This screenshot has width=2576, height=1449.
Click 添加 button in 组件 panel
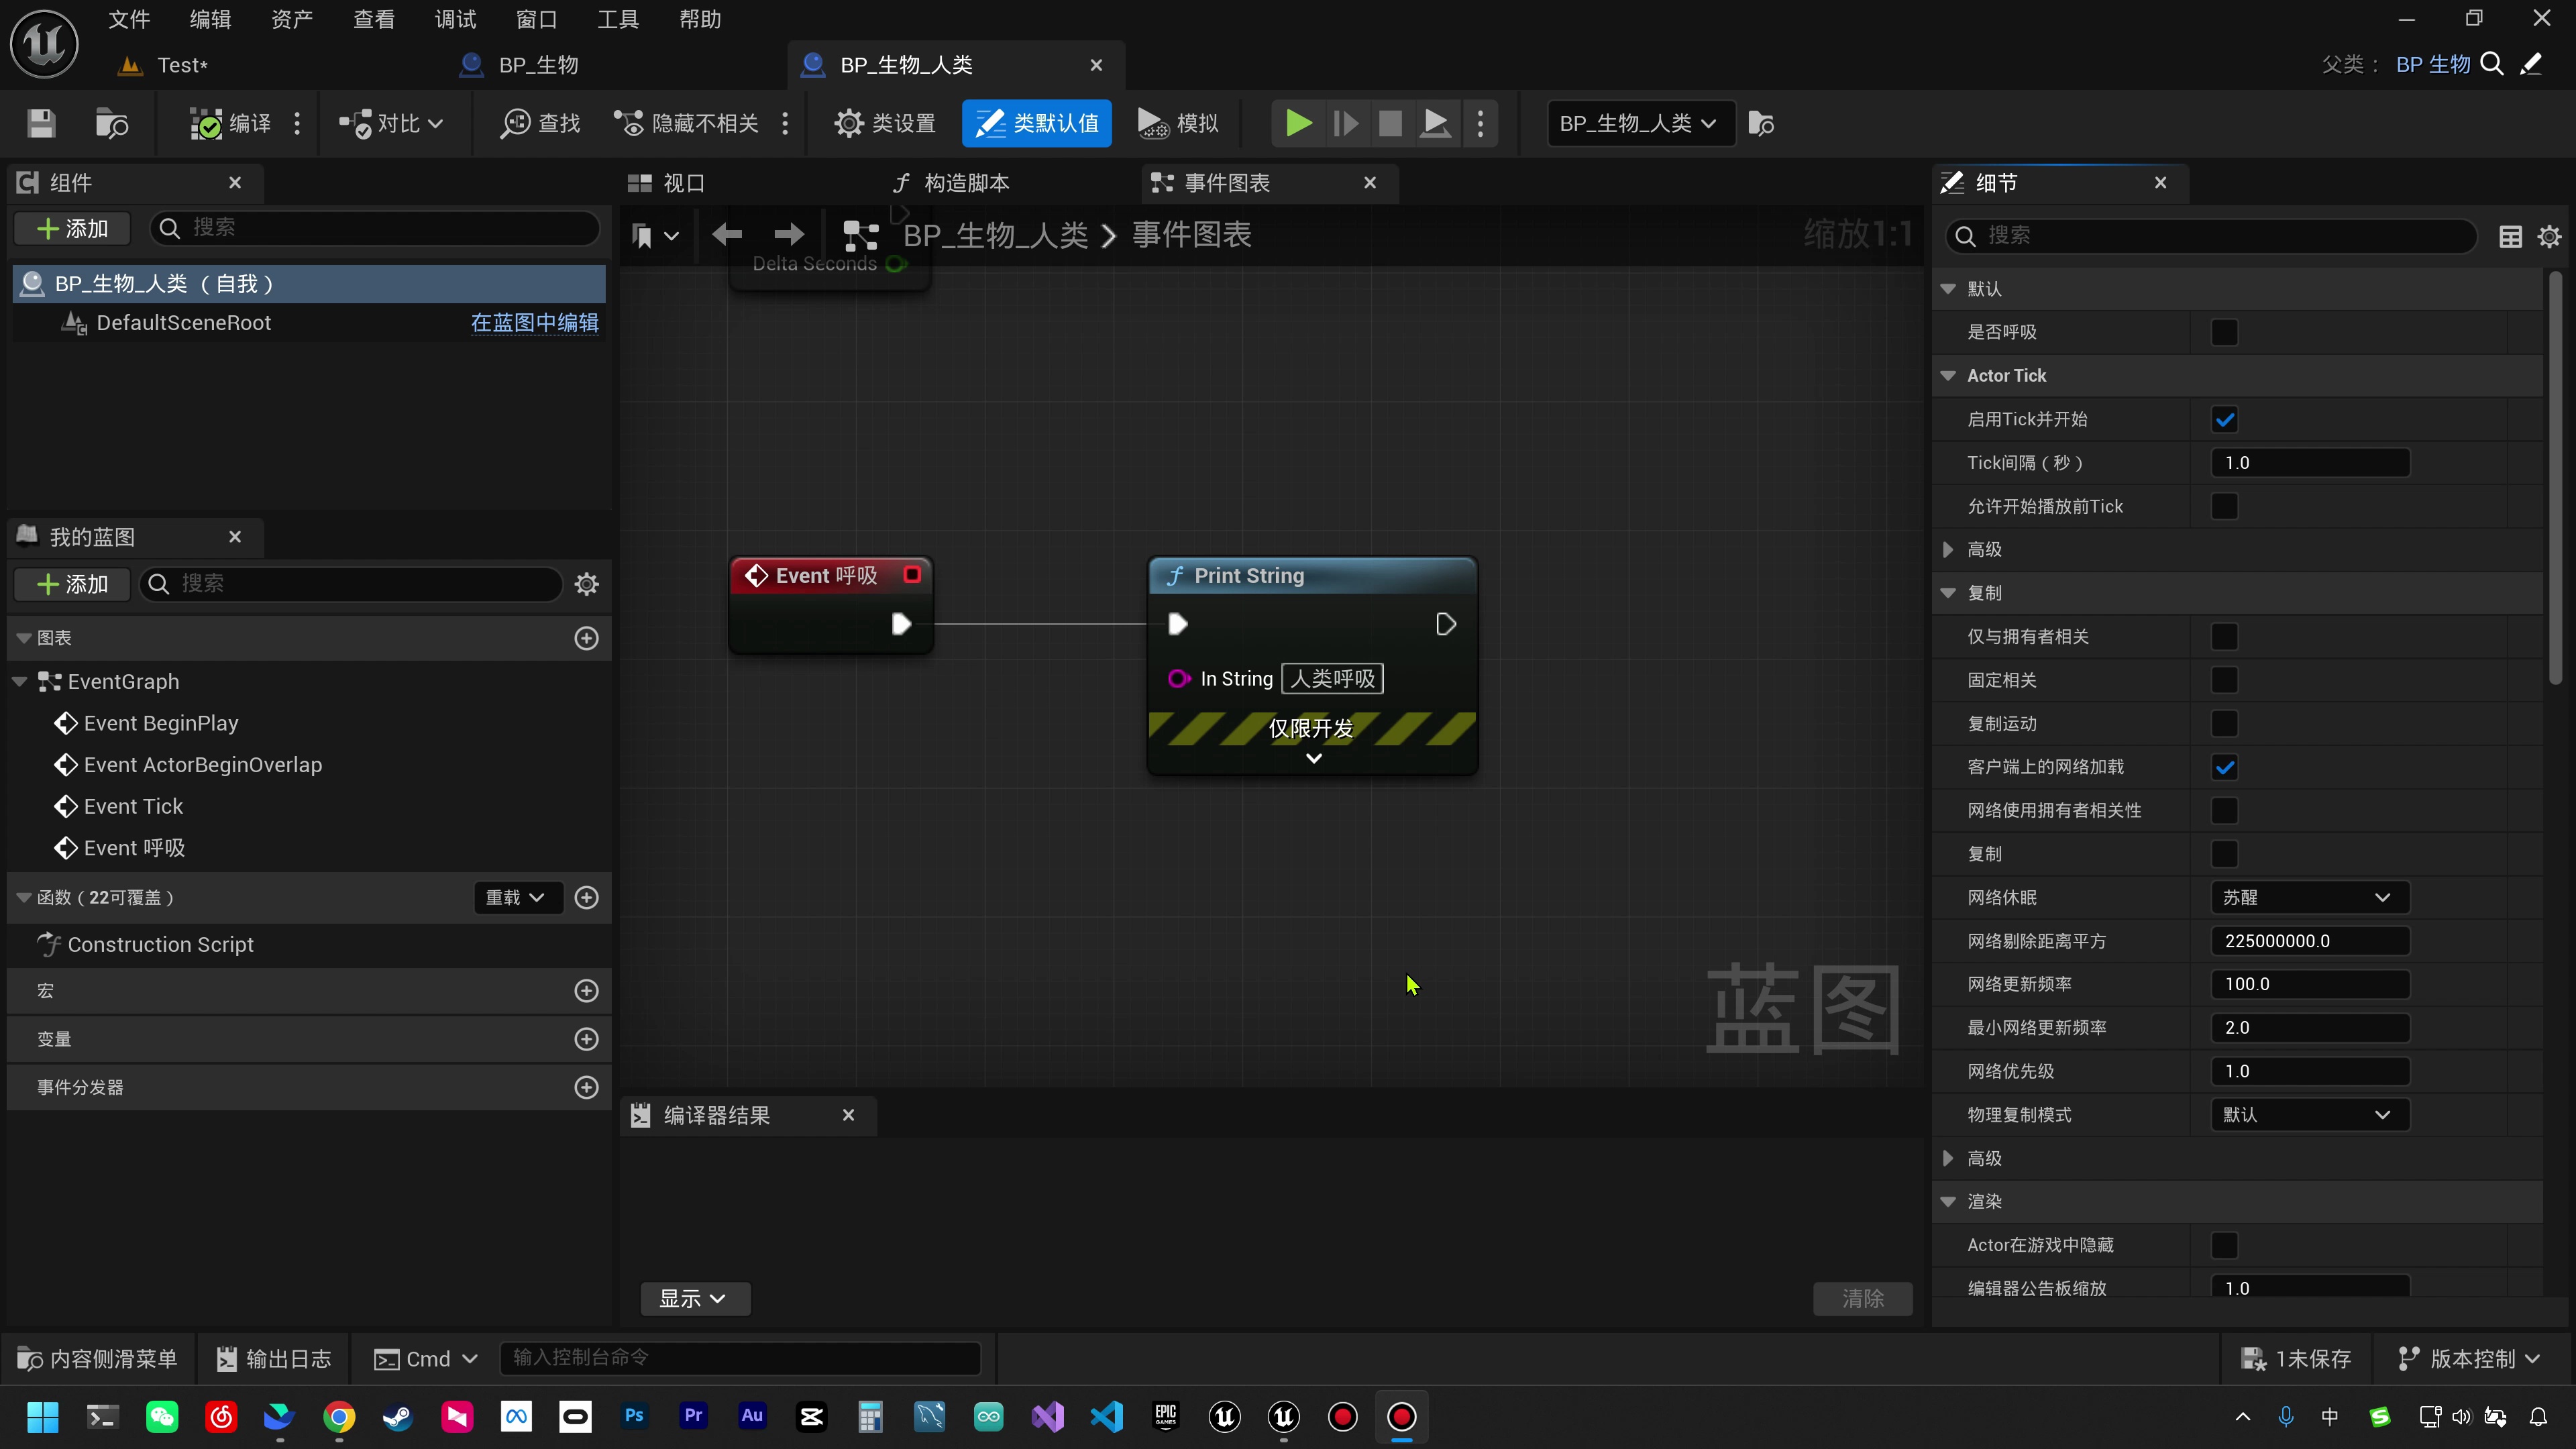72,228
